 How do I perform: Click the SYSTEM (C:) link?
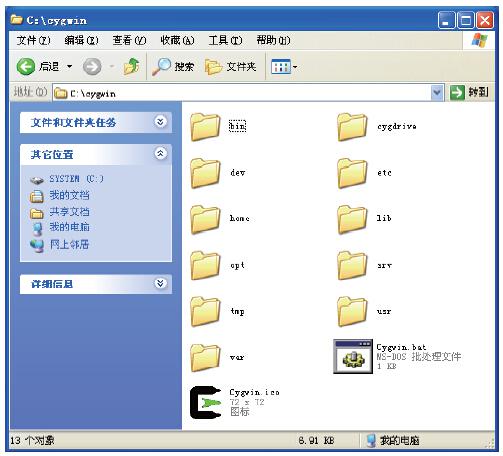point(76,179)
